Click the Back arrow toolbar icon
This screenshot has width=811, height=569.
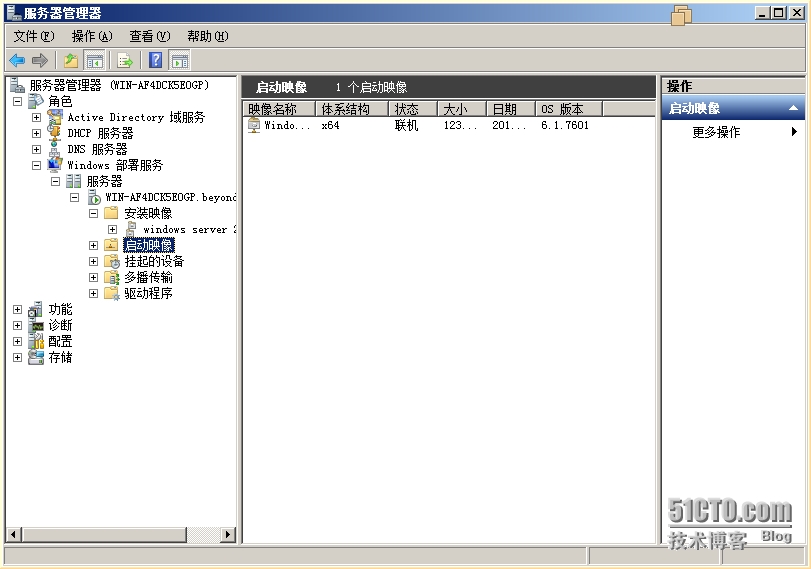(17, 61)
